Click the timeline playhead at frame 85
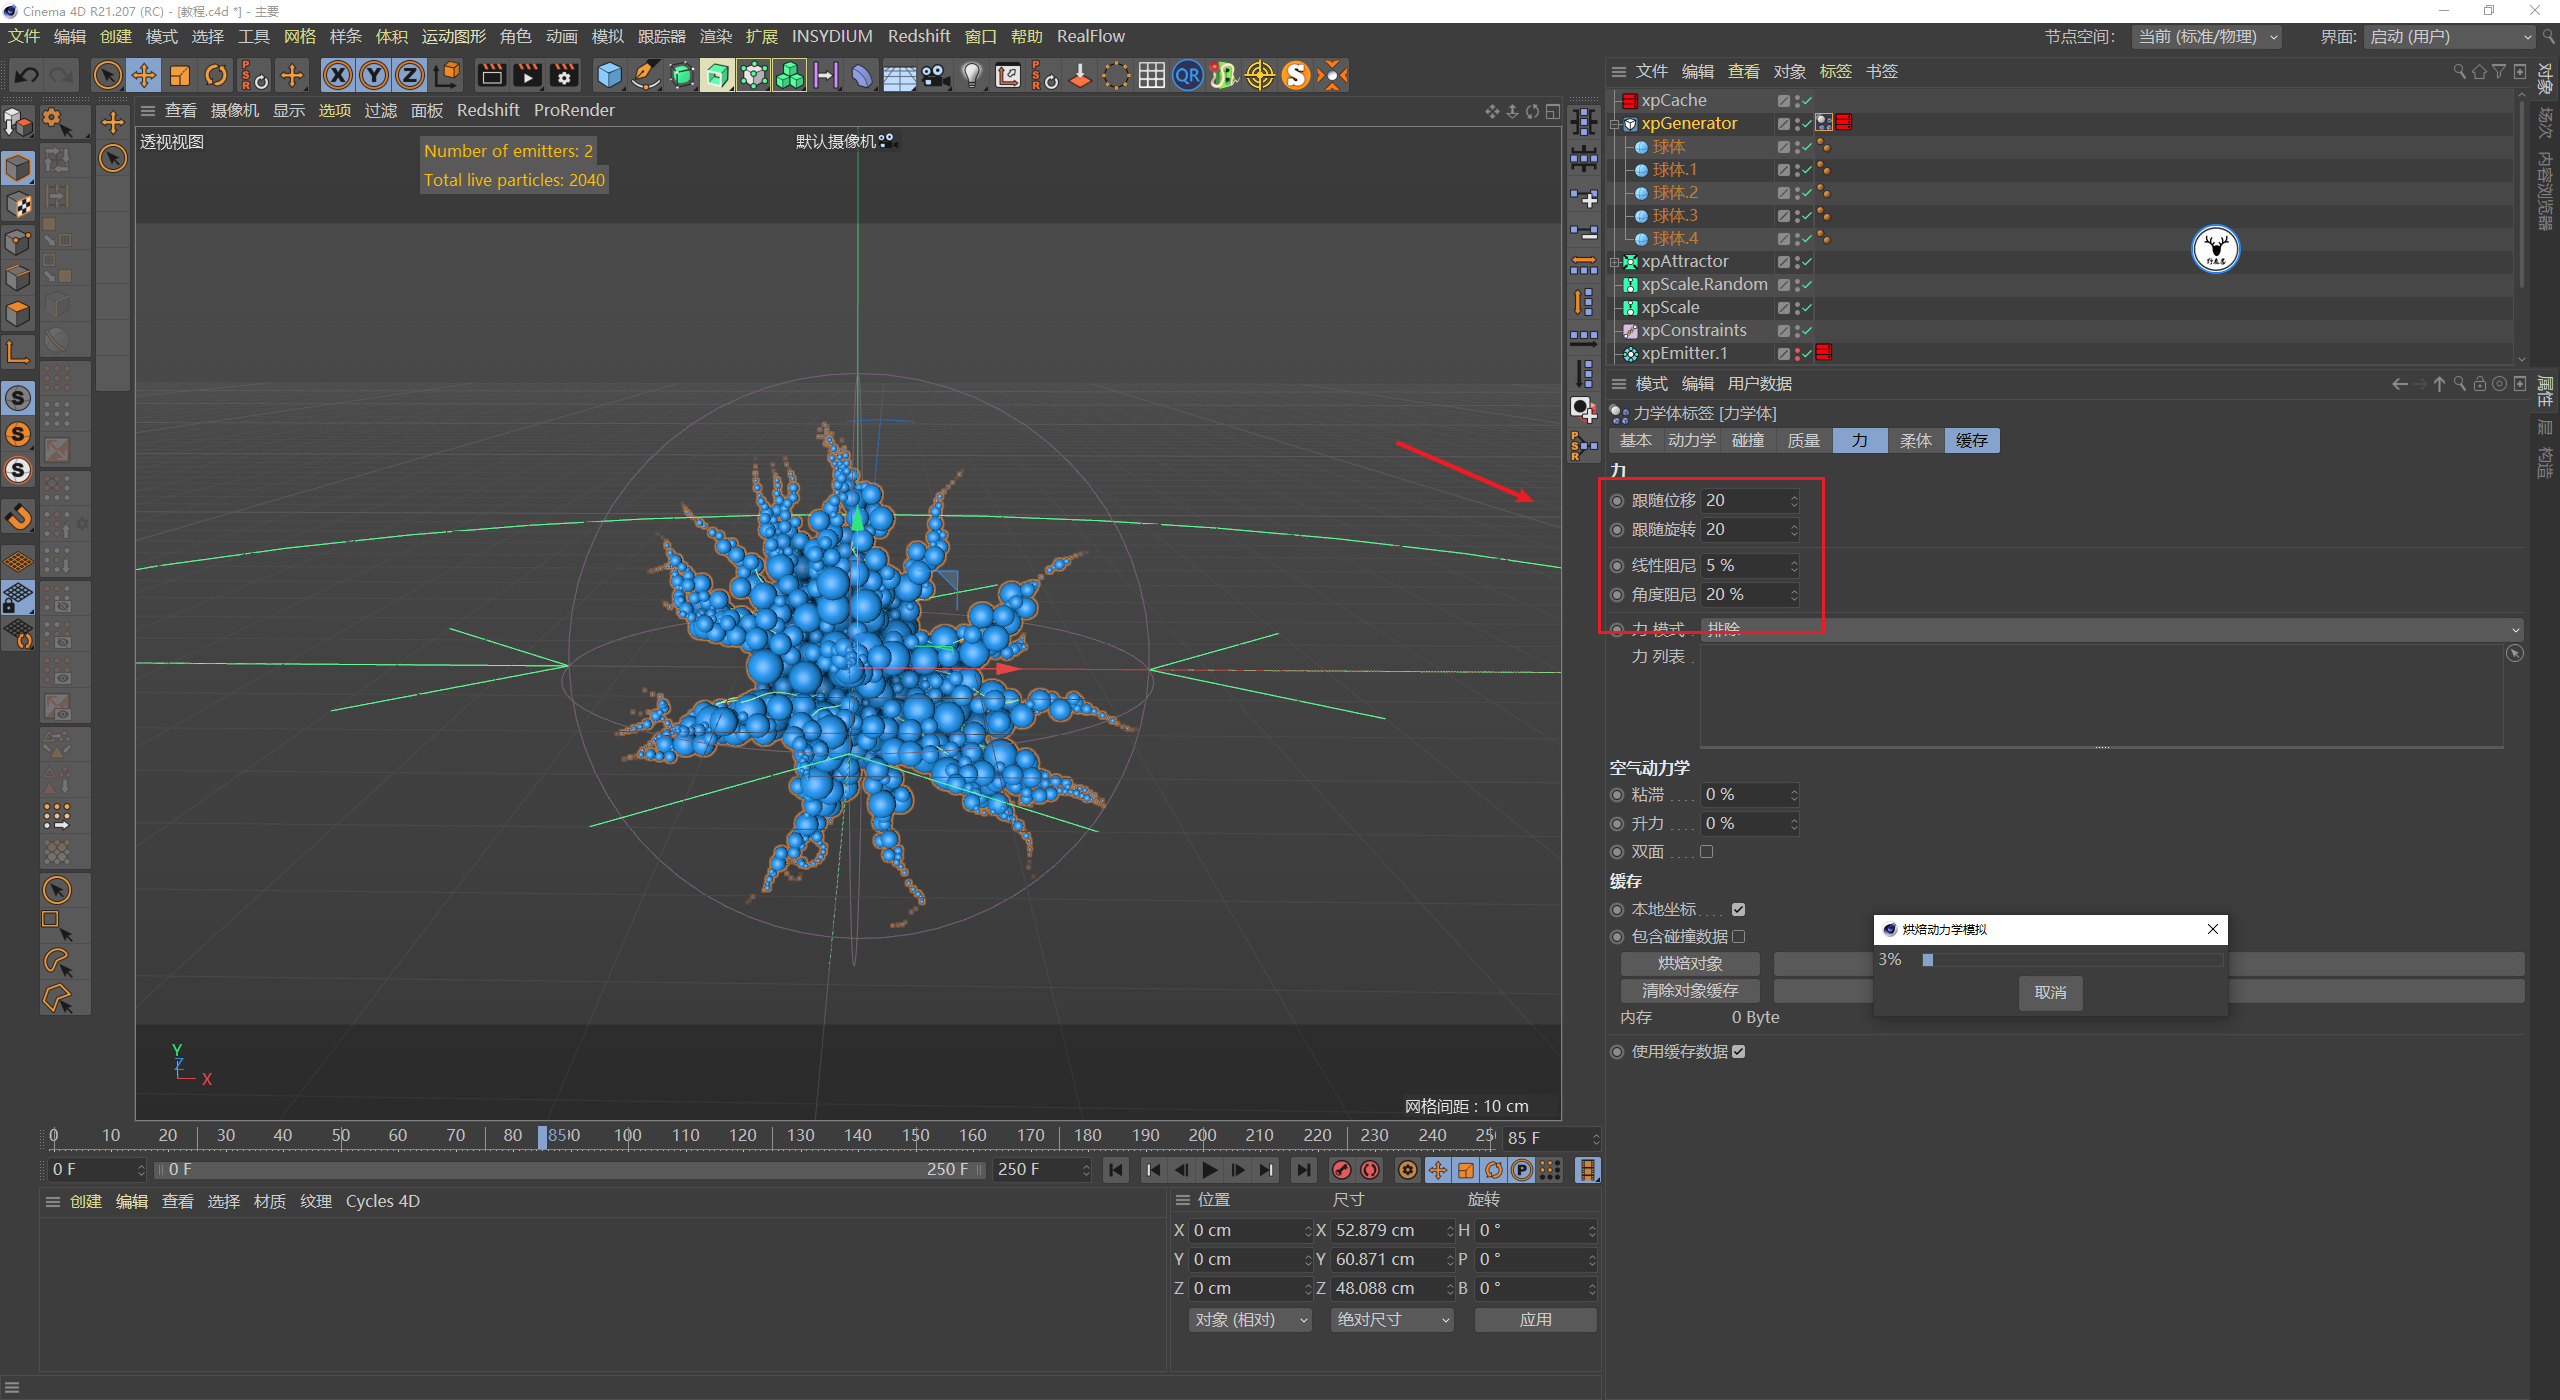The height and width of the screenshot is (1400, 2560). [543, 1136]
